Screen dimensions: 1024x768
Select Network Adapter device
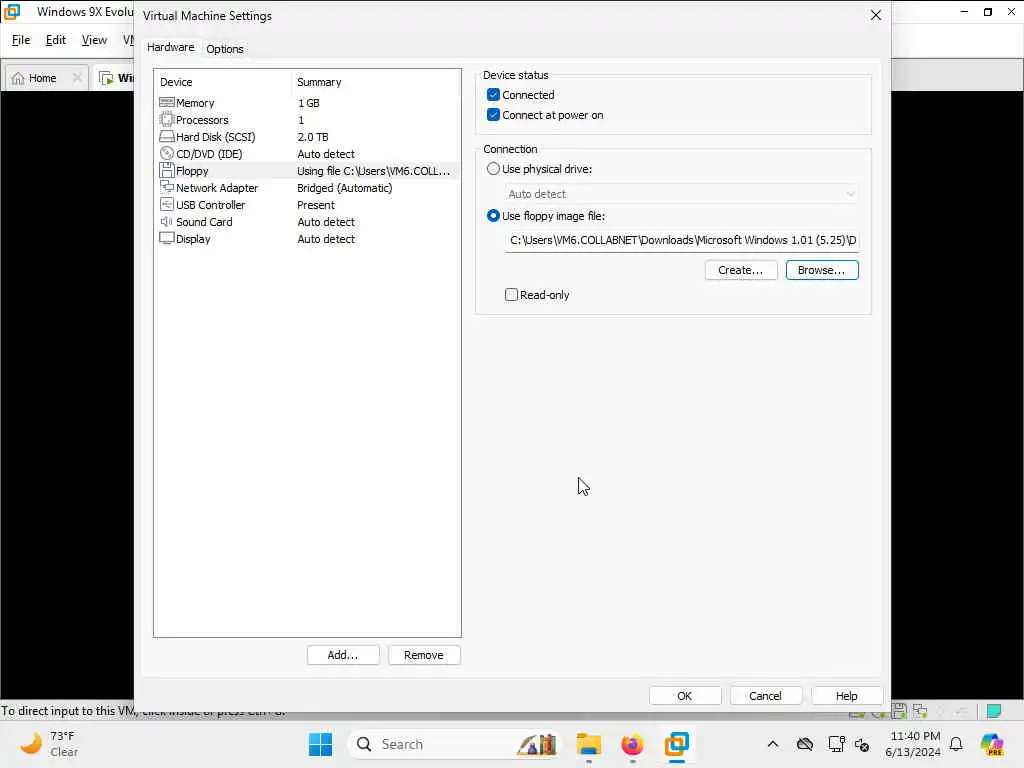[x=307, y=187]
